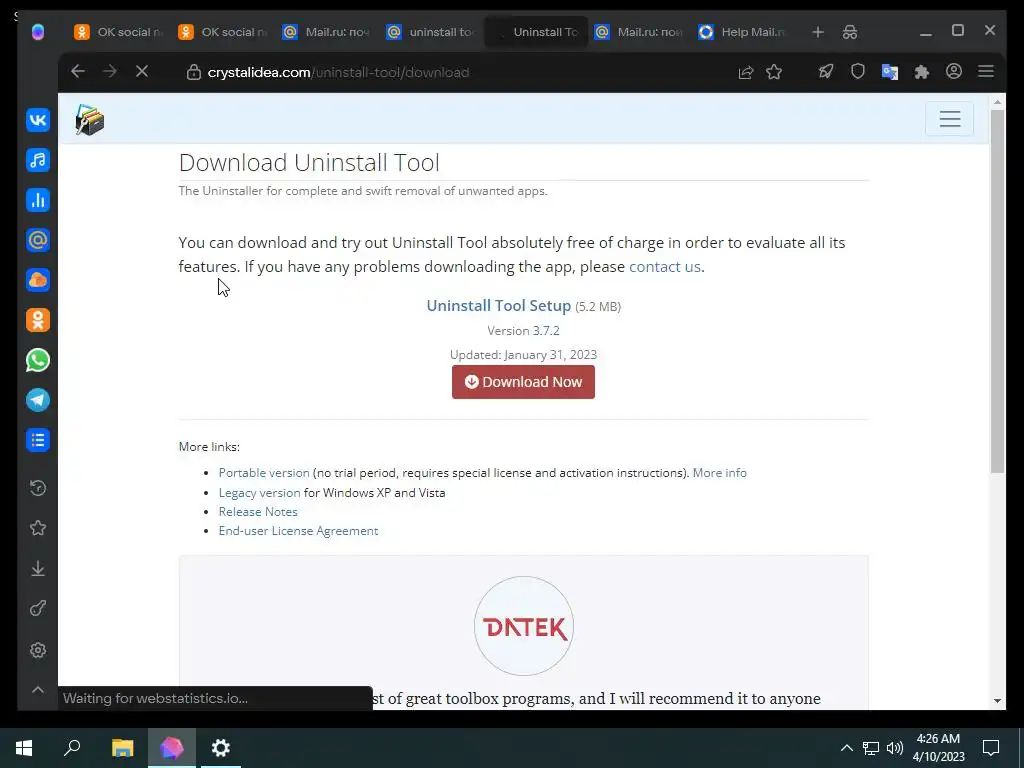Open the Portable version link

coord(264,473)
